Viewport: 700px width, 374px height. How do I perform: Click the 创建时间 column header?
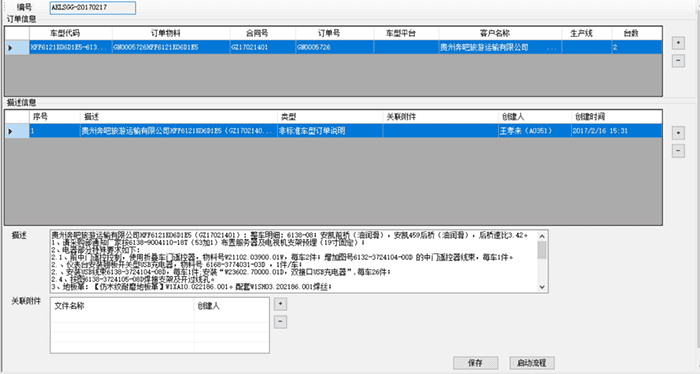point(617,117)
